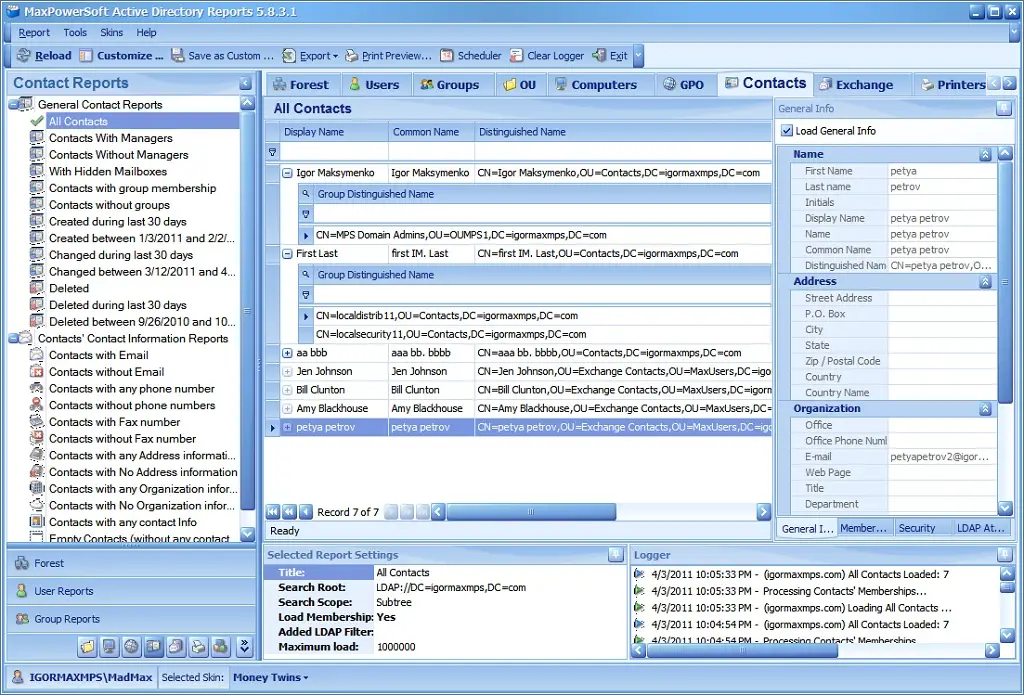Viewport: 1024px width, 695px height.
Task: Click the funnel icon in Igor Maksymenko's group subgrid
Action: 306,214
